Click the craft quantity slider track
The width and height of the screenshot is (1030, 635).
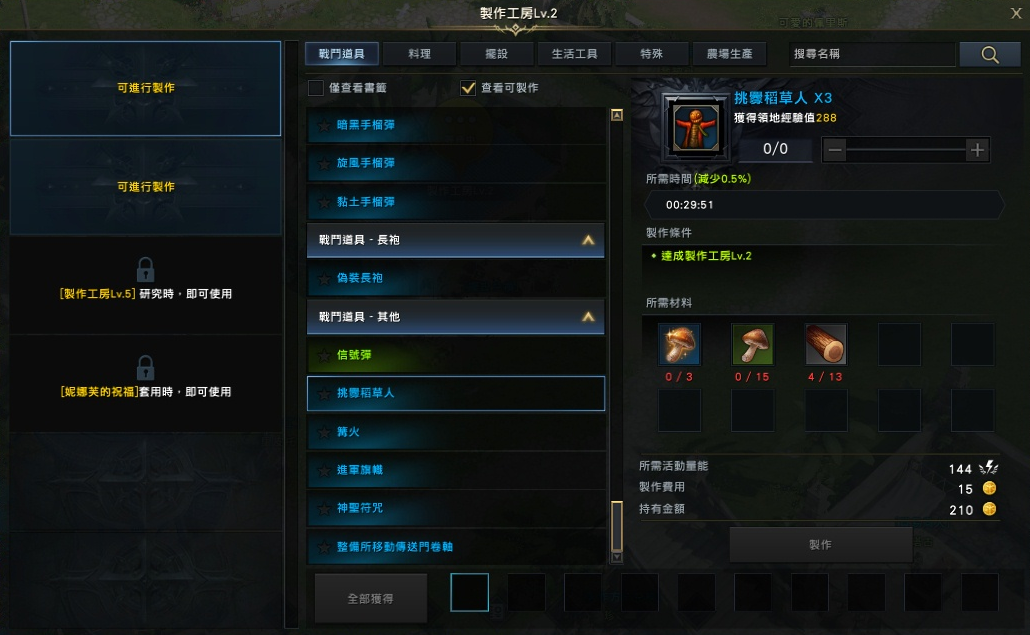click(906, 150)
